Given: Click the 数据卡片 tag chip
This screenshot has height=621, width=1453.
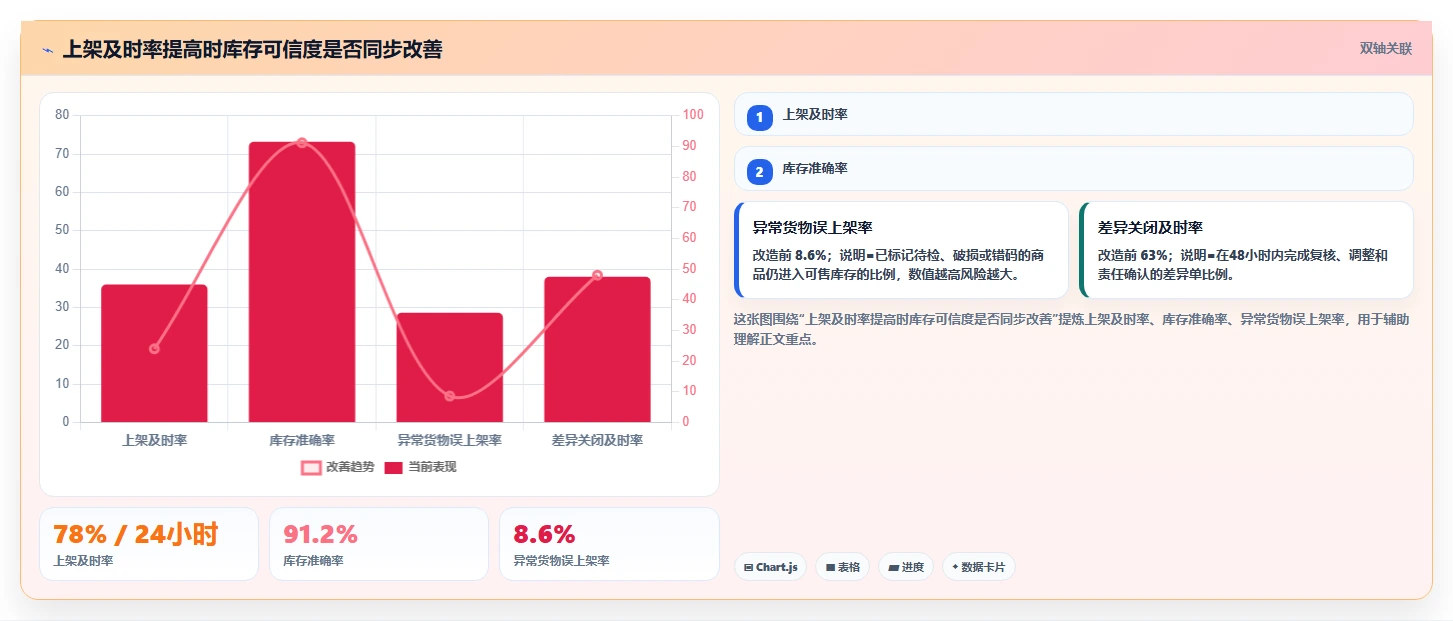Looking at the screenshot, I should [x=979, y=567].
